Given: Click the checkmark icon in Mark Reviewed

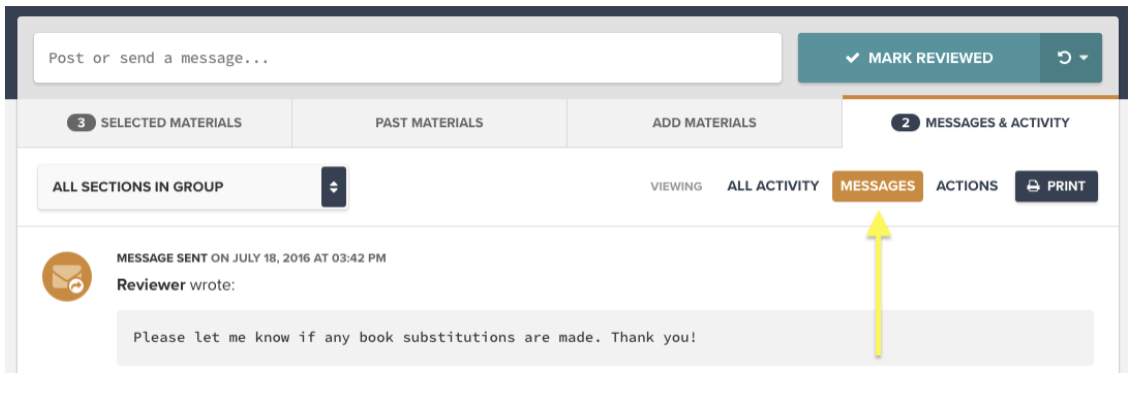Looking at the screenshot, I should coord(853,58).
